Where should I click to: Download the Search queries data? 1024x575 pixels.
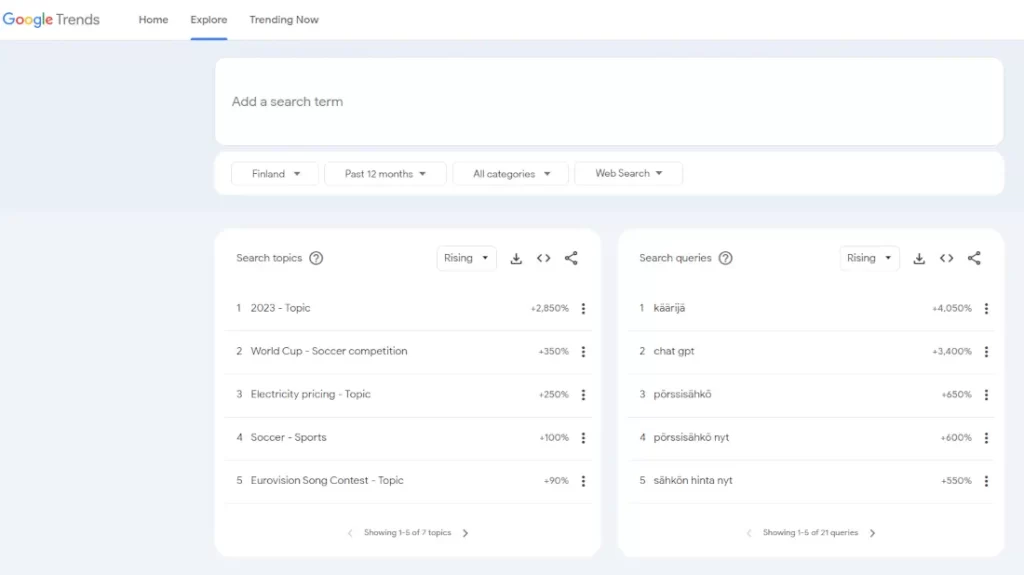(919, 258)
